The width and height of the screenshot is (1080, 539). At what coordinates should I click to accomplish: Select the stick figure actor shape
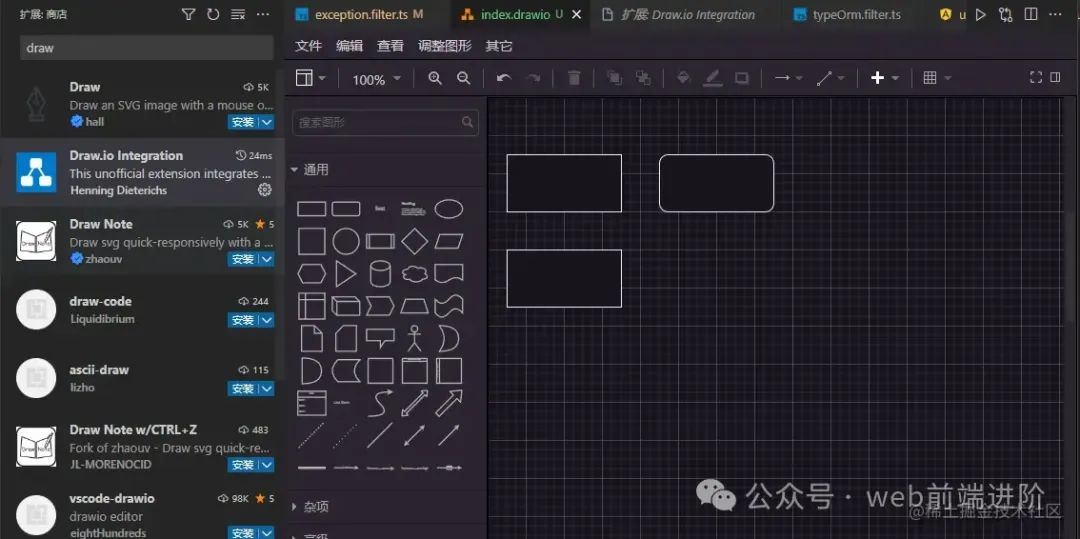415,338
